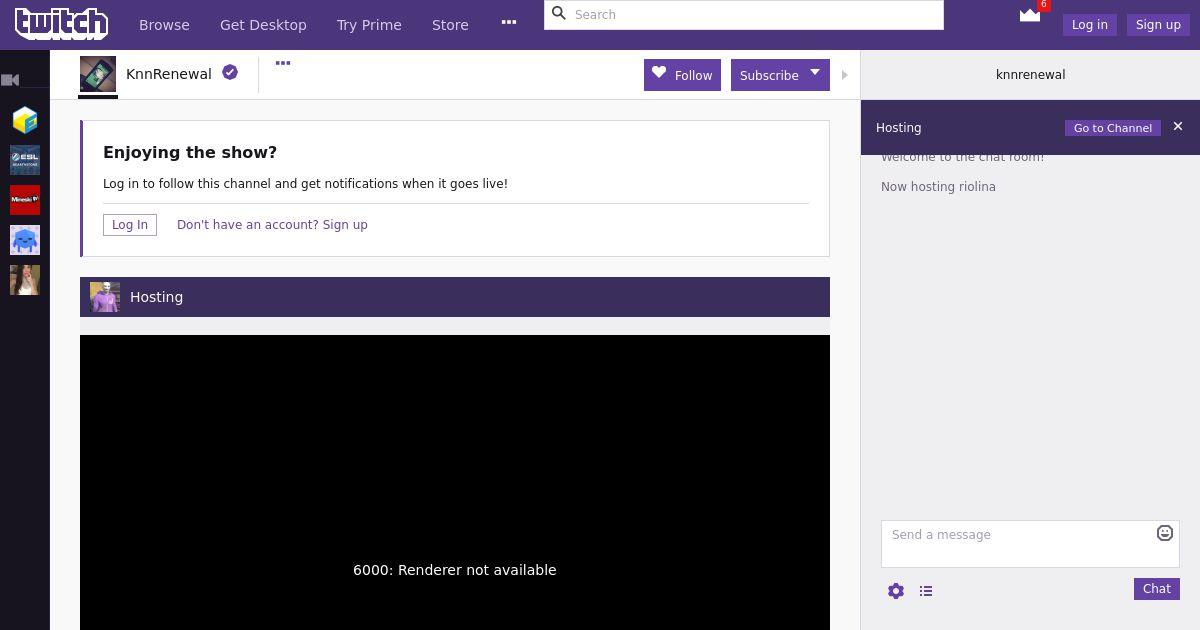Click the Now hosting riolina message
Viewport: 1200px width, 630px height.
point(938,187)
